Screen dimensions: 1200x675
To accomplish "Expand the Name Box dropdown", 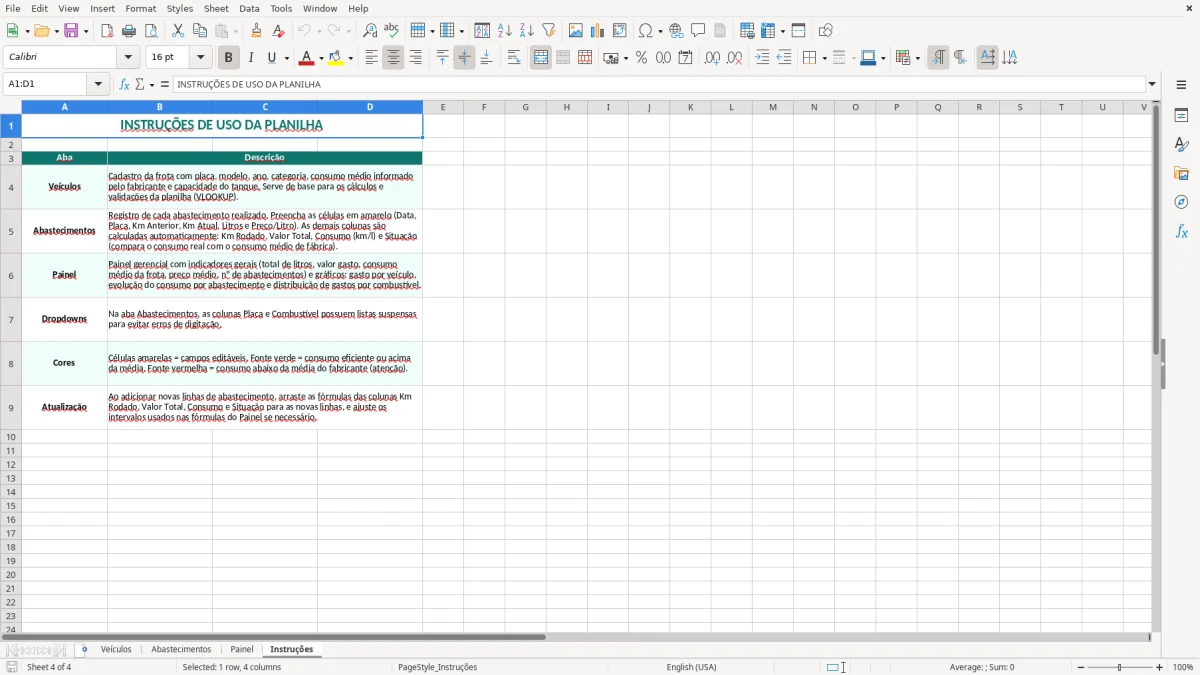I will pyautogui.click(x=98, y=84).
